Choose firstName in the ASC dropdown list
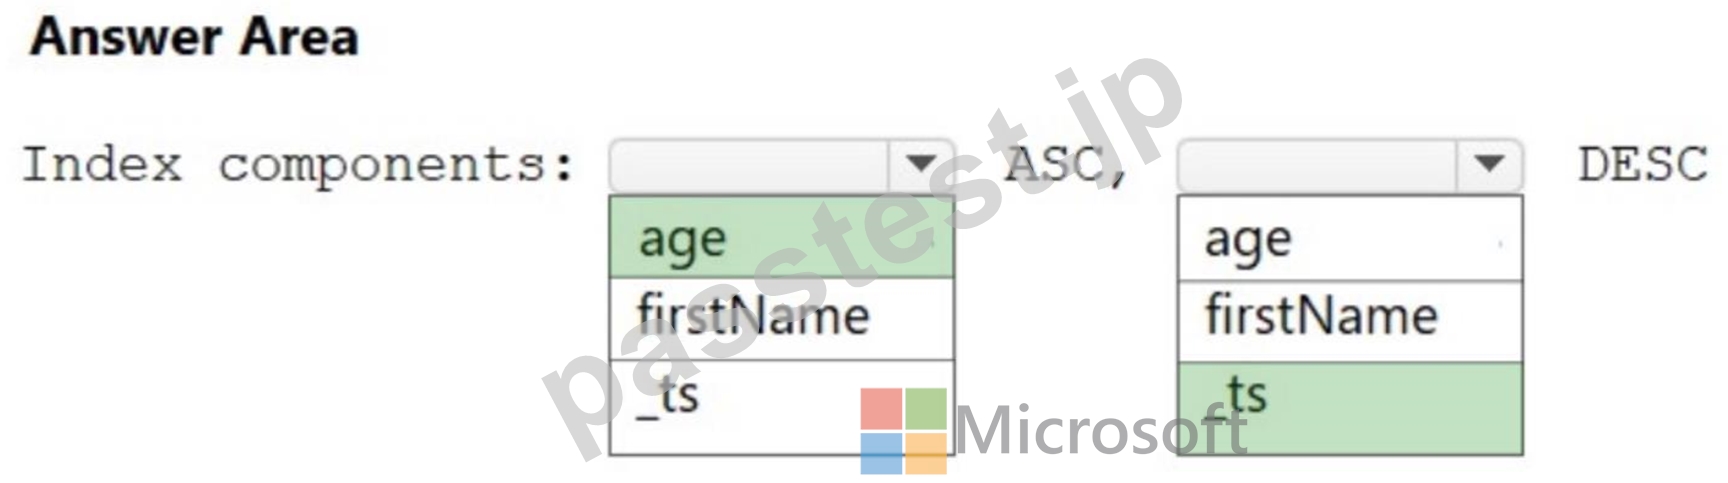Viewport: 1728px width, 483px height. 781,319
